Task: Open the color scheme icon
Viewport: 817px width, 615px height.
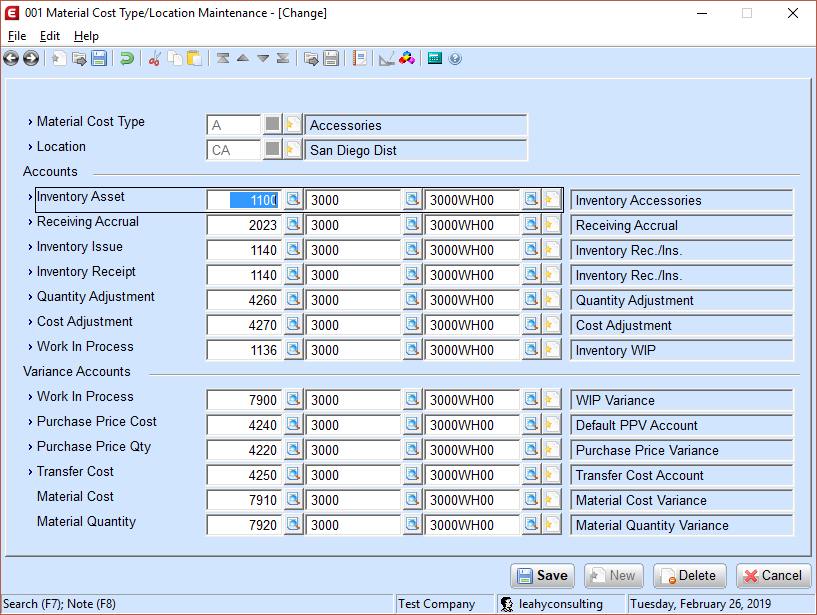Action: pyautogui.click(x=407, y=58)
